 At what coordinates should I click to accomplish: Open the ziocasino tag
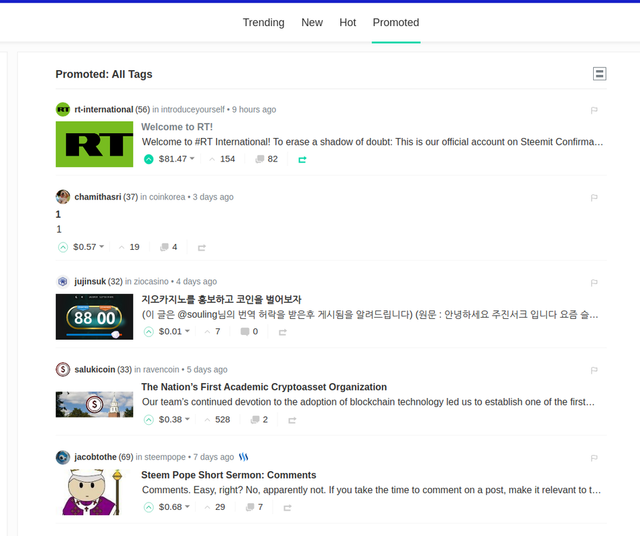click(x=151, y=281)
